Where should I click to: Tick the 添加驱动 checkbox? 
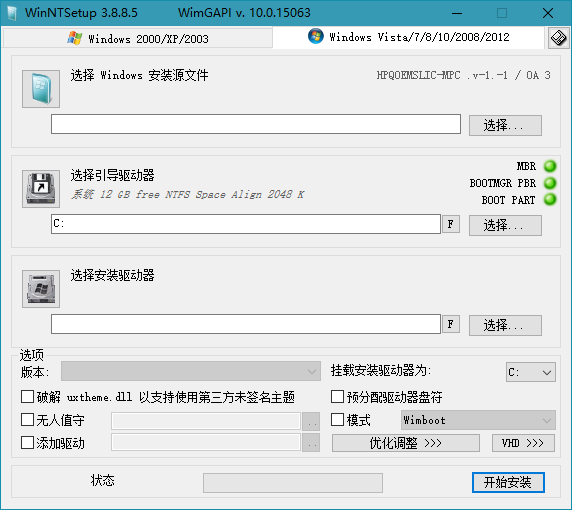(27, 443)
